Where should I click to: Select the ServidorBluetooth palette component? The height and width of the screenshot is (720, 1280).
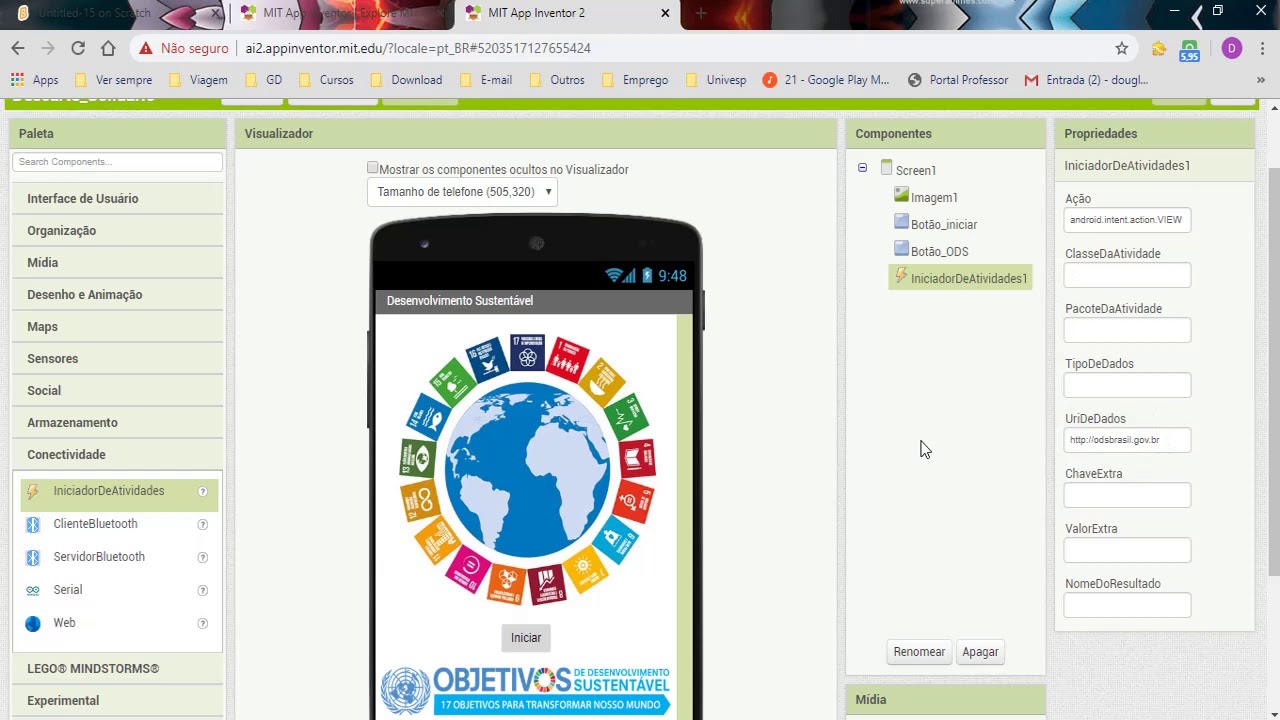coord(99,557)
